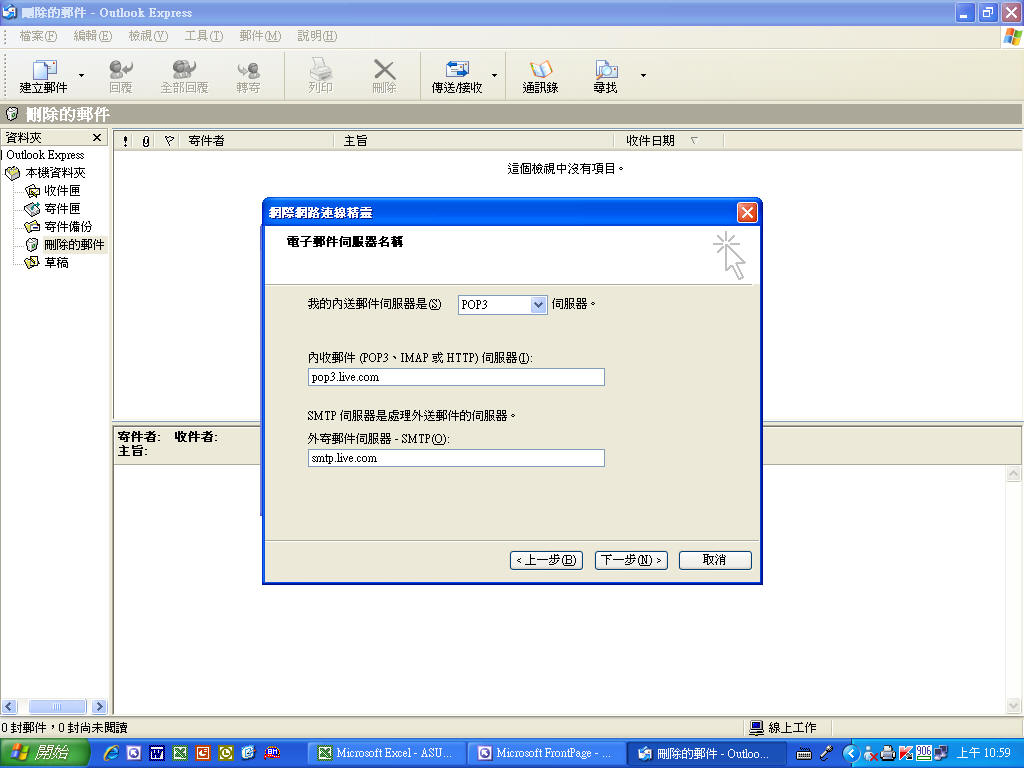Click the 線上工作 status bar indicator

pos(783,728)
